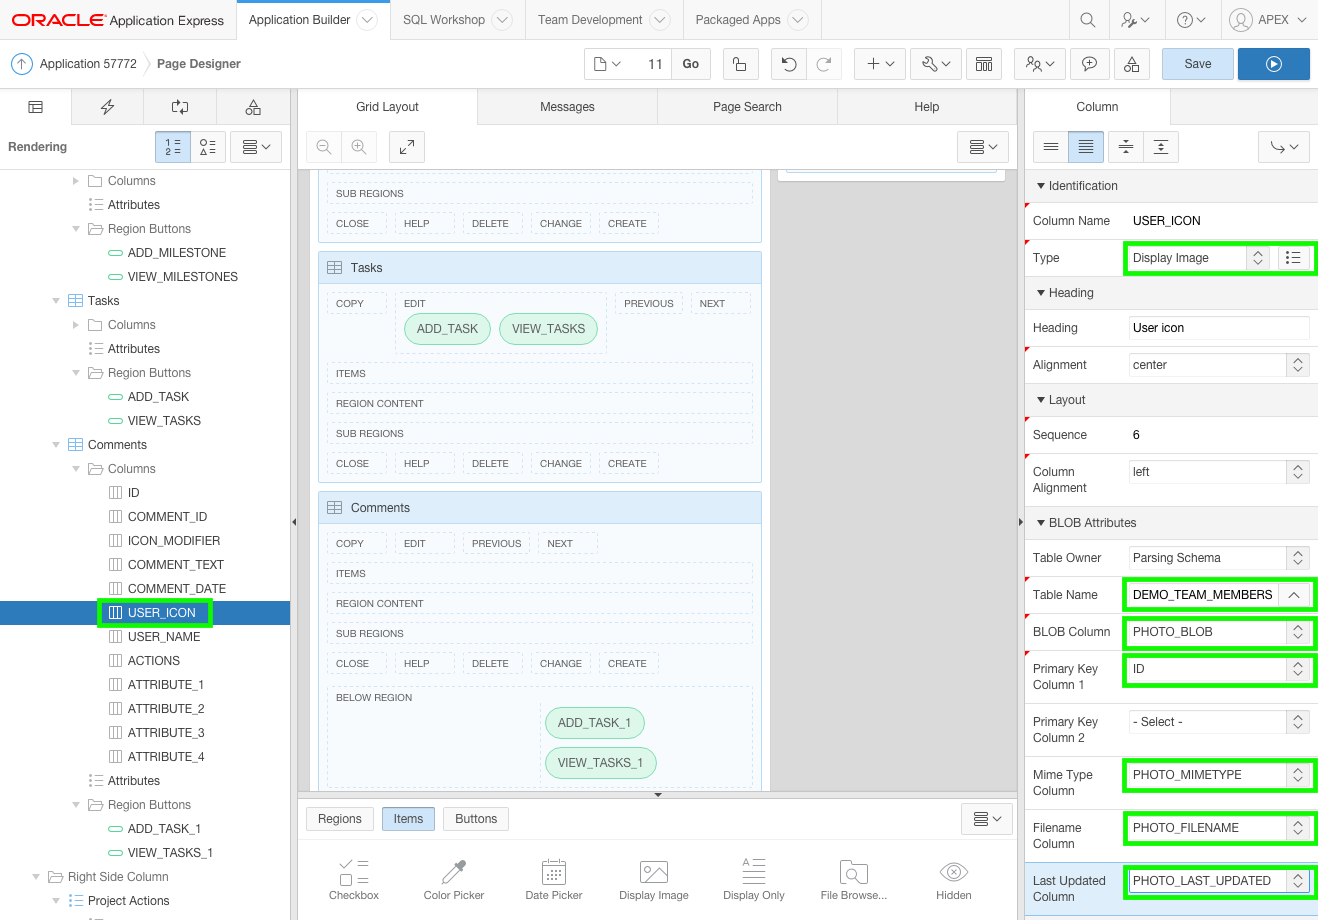The height and width of the screenshot is (920, 1318).
Task: Open the developer comments bubble icon
Action: 1089,64
